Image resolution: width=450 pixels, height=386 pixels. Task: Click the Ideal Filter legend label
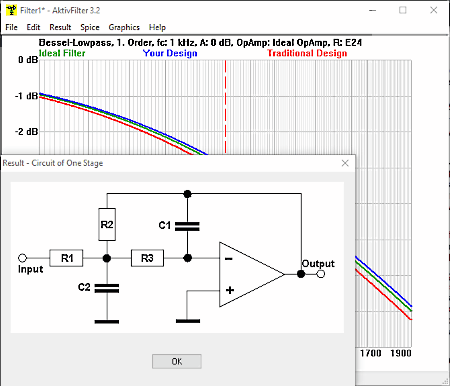point(62,53)
